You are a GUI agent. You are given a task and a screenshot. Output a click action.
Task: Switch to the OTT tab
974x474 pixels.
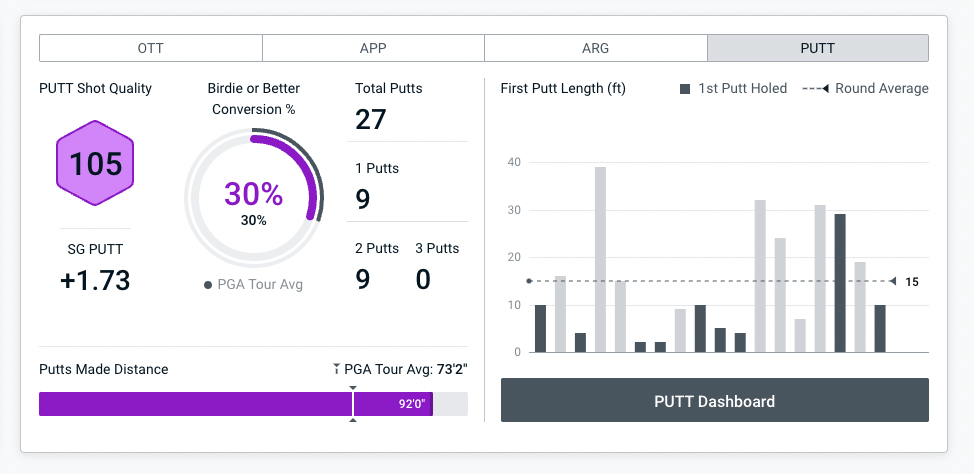tap(151, 48)
